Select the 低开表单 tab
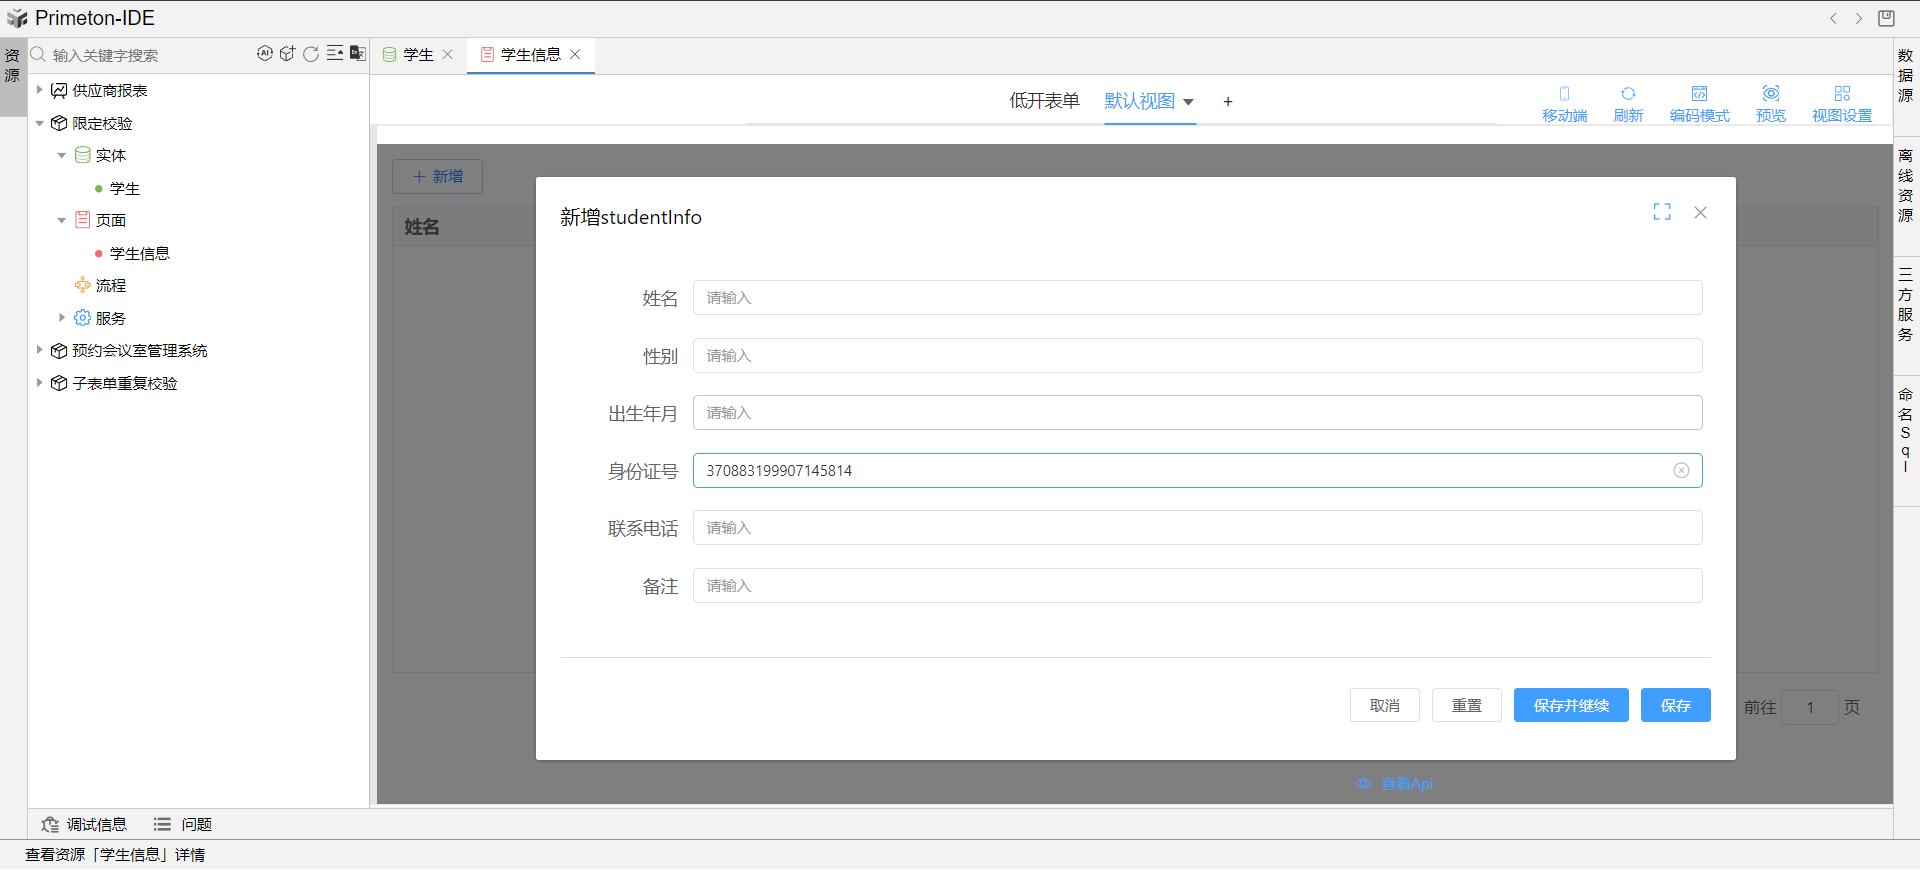1920x870 pixels. pos(1044,101)
